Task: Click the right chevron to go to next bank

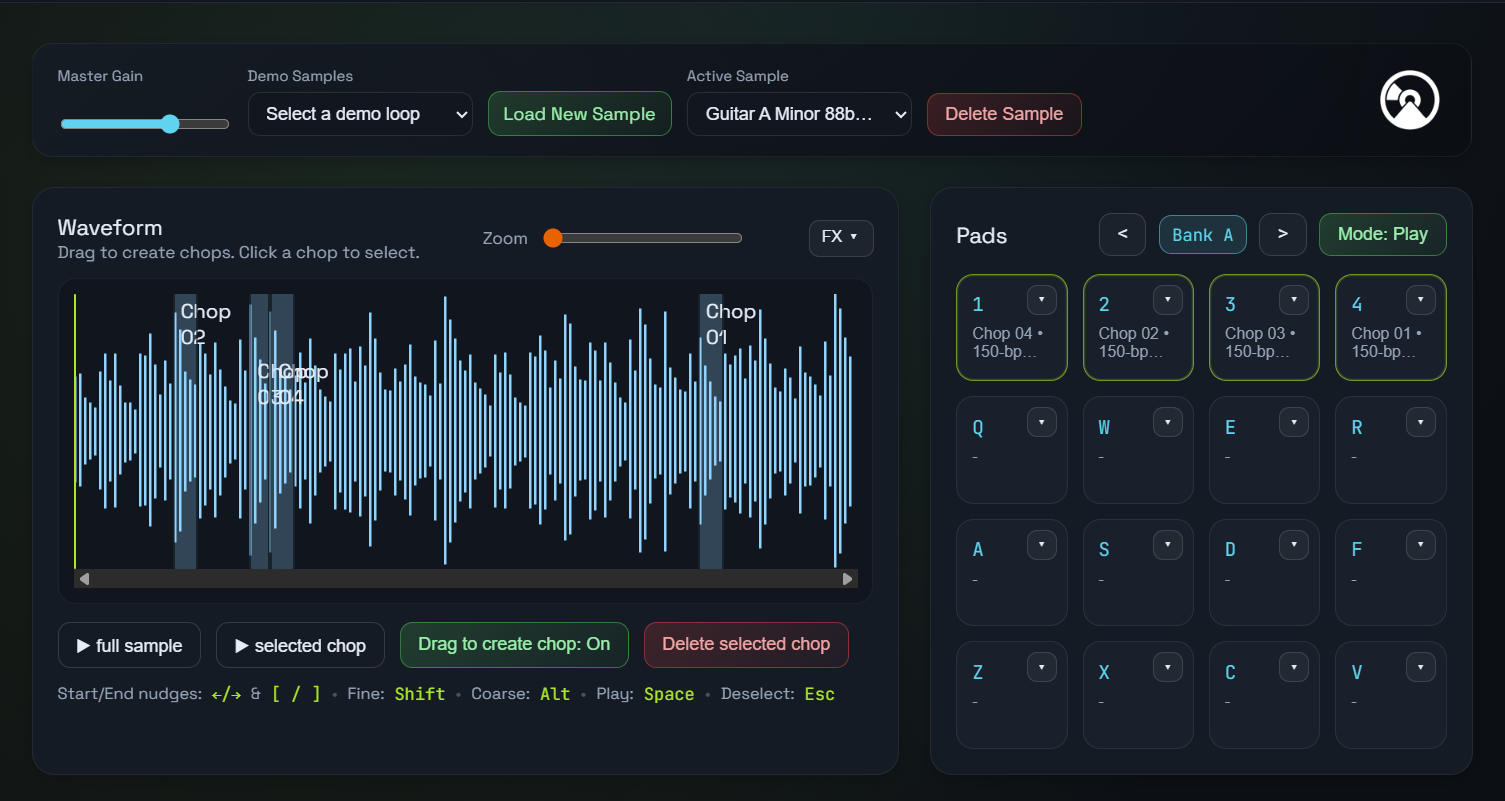Action: pos(1282,234)
